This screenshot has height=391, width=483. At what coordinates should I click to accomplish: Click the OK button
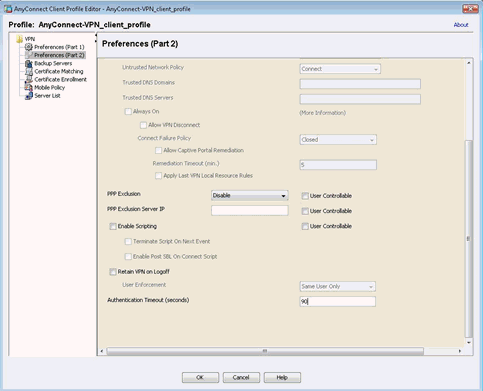coord(200,377)
